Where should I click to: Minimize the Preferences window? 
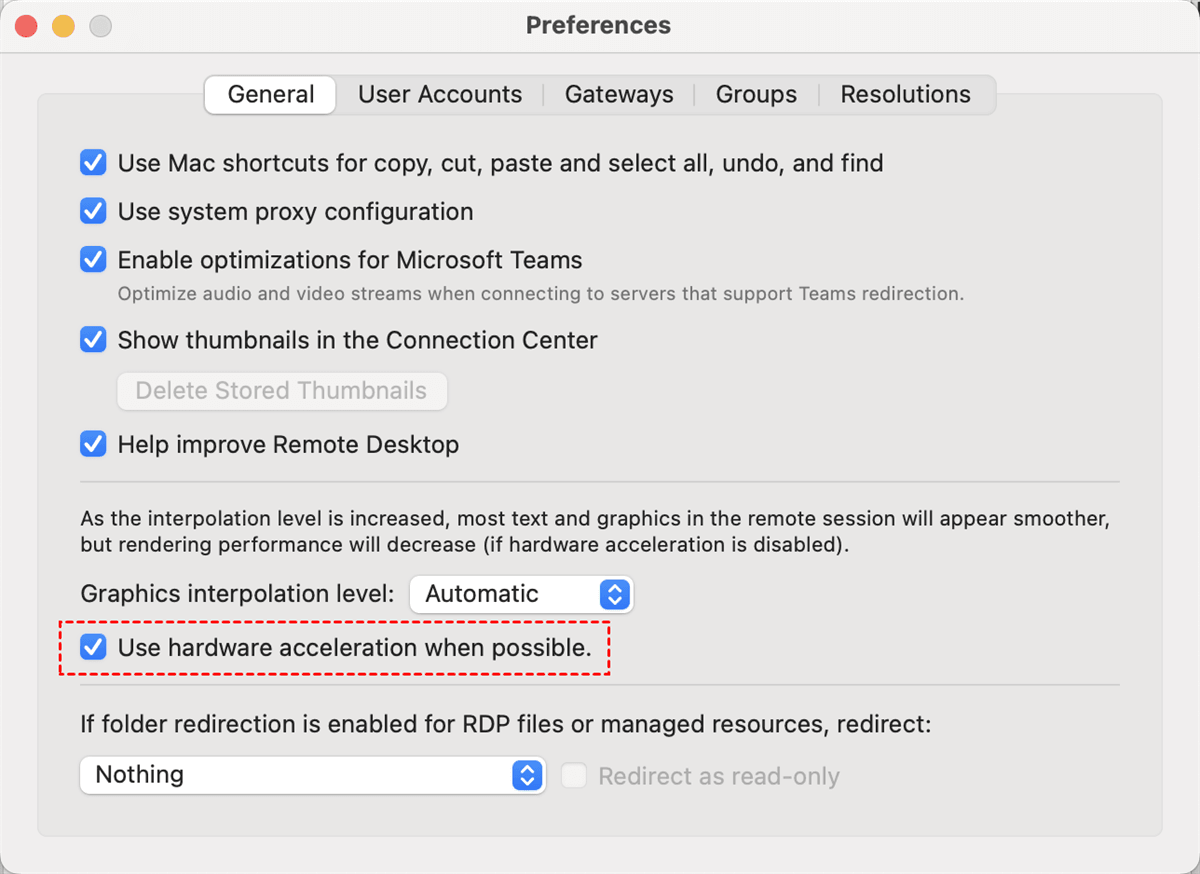click(x=63, y=26)
